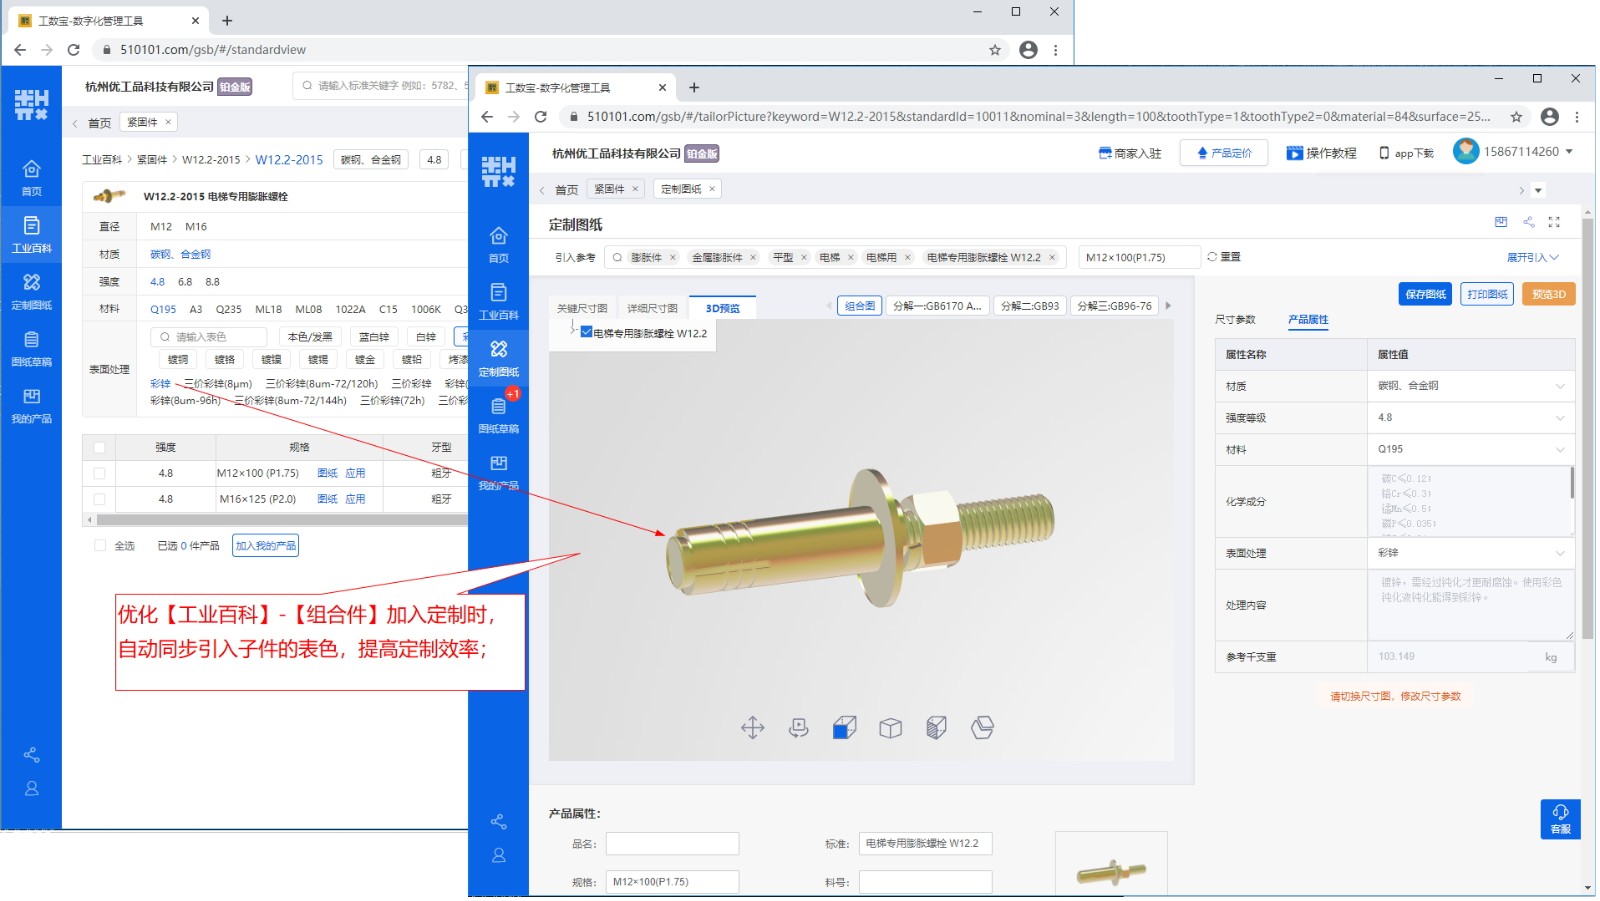Image resolution: width=1600 pixels, height=901 pixels.
Task: Switch to the 详细尺寸图 tab
Action: coord(652,308)
